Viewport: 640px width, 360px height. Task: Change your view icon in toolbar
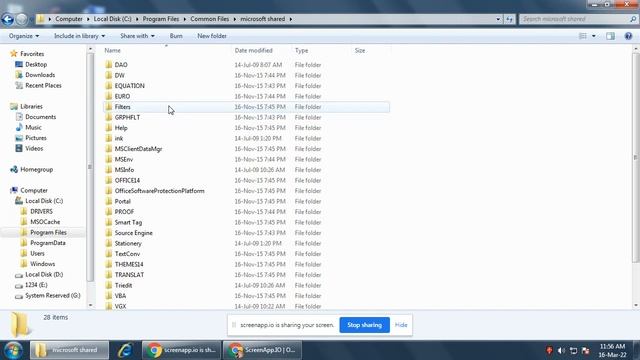tap(583, 36)
